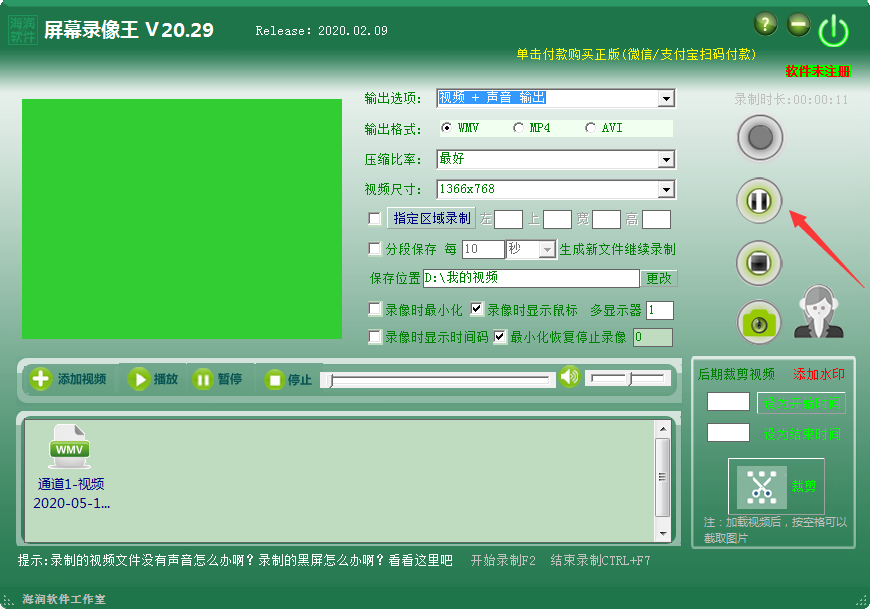Open the 压缩比率 compression dropdown
The height and width of the screenshot is (609, 870).
[665, 159]
